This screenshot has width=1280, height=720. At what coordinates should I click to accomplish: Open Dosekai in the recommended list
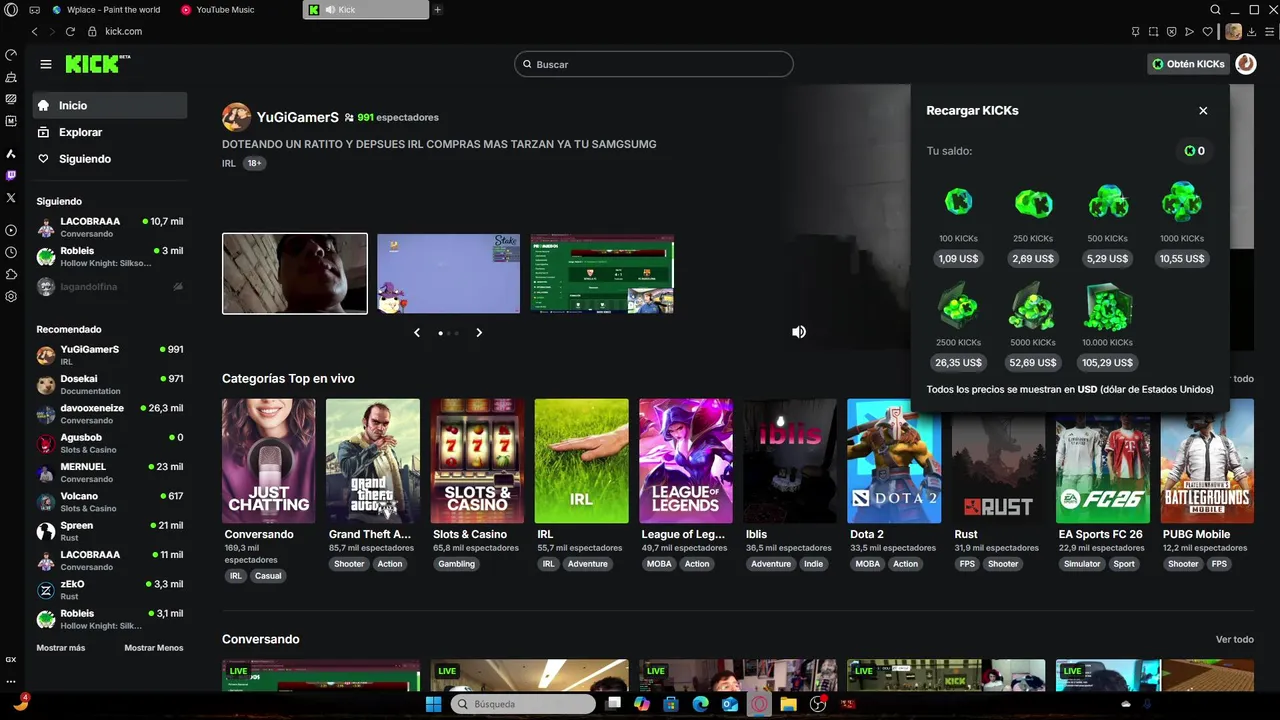[110, 385]
